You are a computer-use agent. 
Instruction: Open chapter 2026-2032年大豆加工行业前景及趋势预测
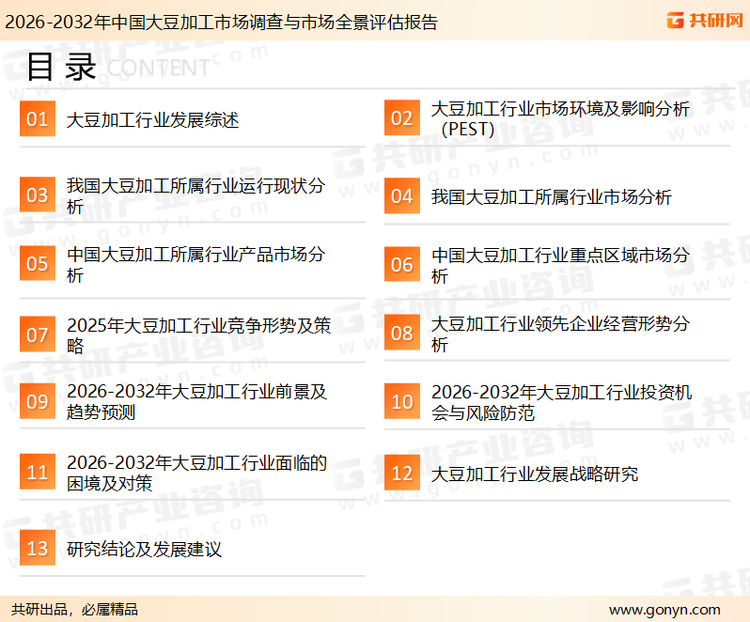click(197, 401)
